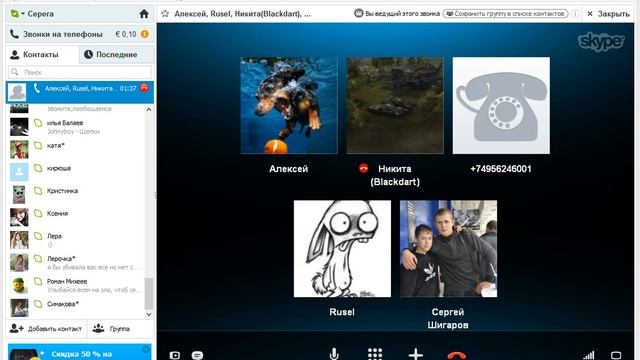Click the info icon beside save group
The height and width of the screenshot is (360, 640).
pos(575,13)
